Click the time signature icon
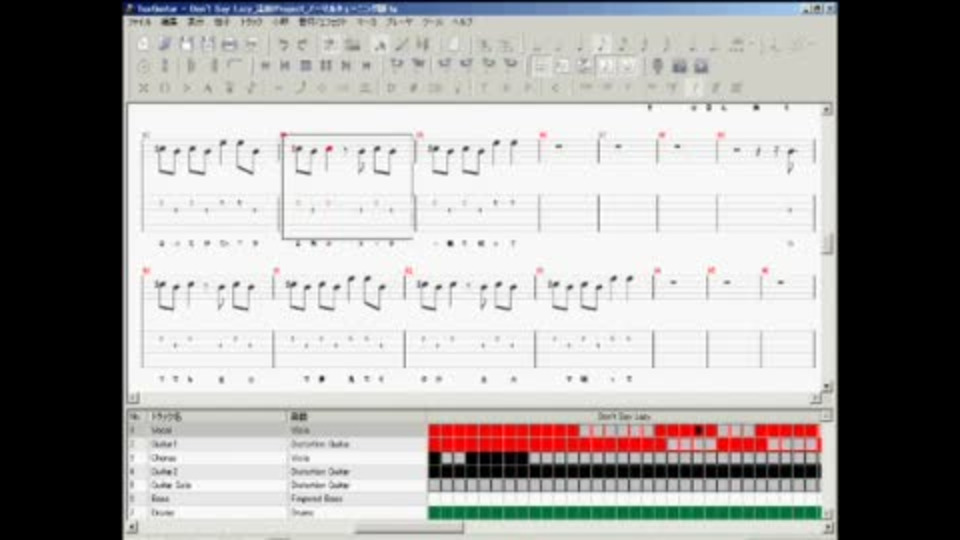960x540 pixels. click(165, 66)
